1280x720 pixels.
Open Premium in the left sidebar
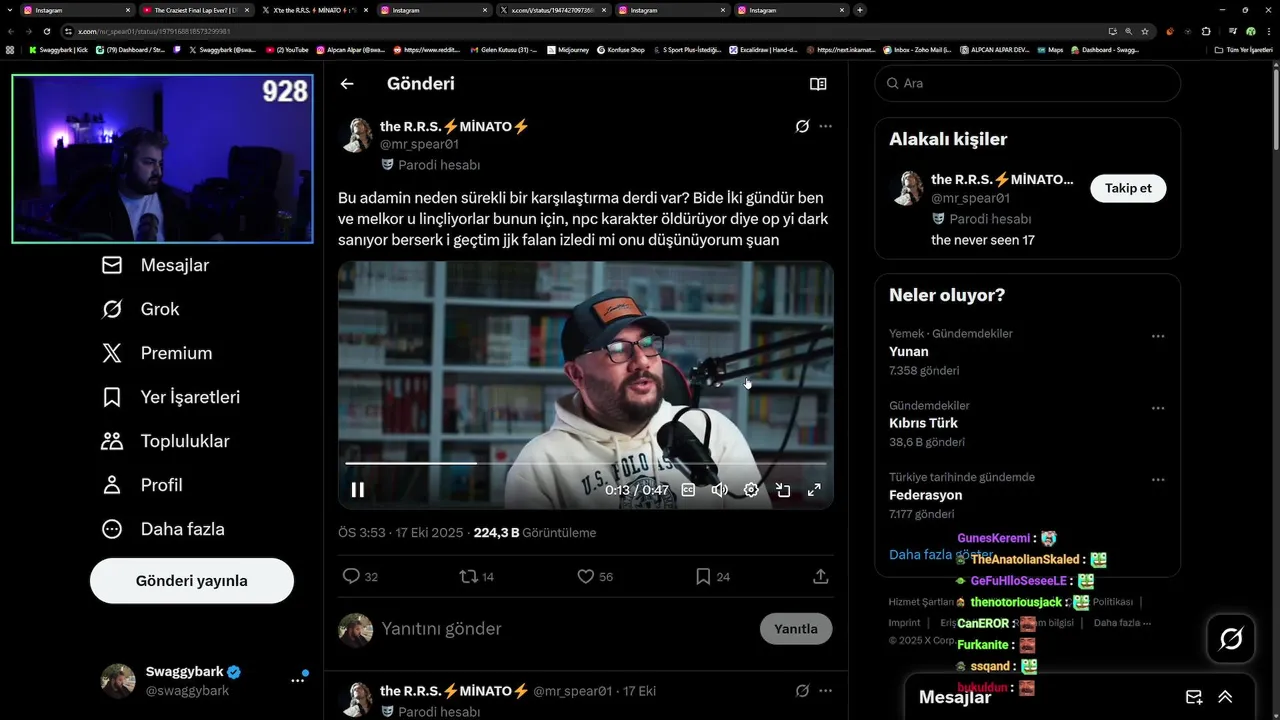[x=157, y=353]
